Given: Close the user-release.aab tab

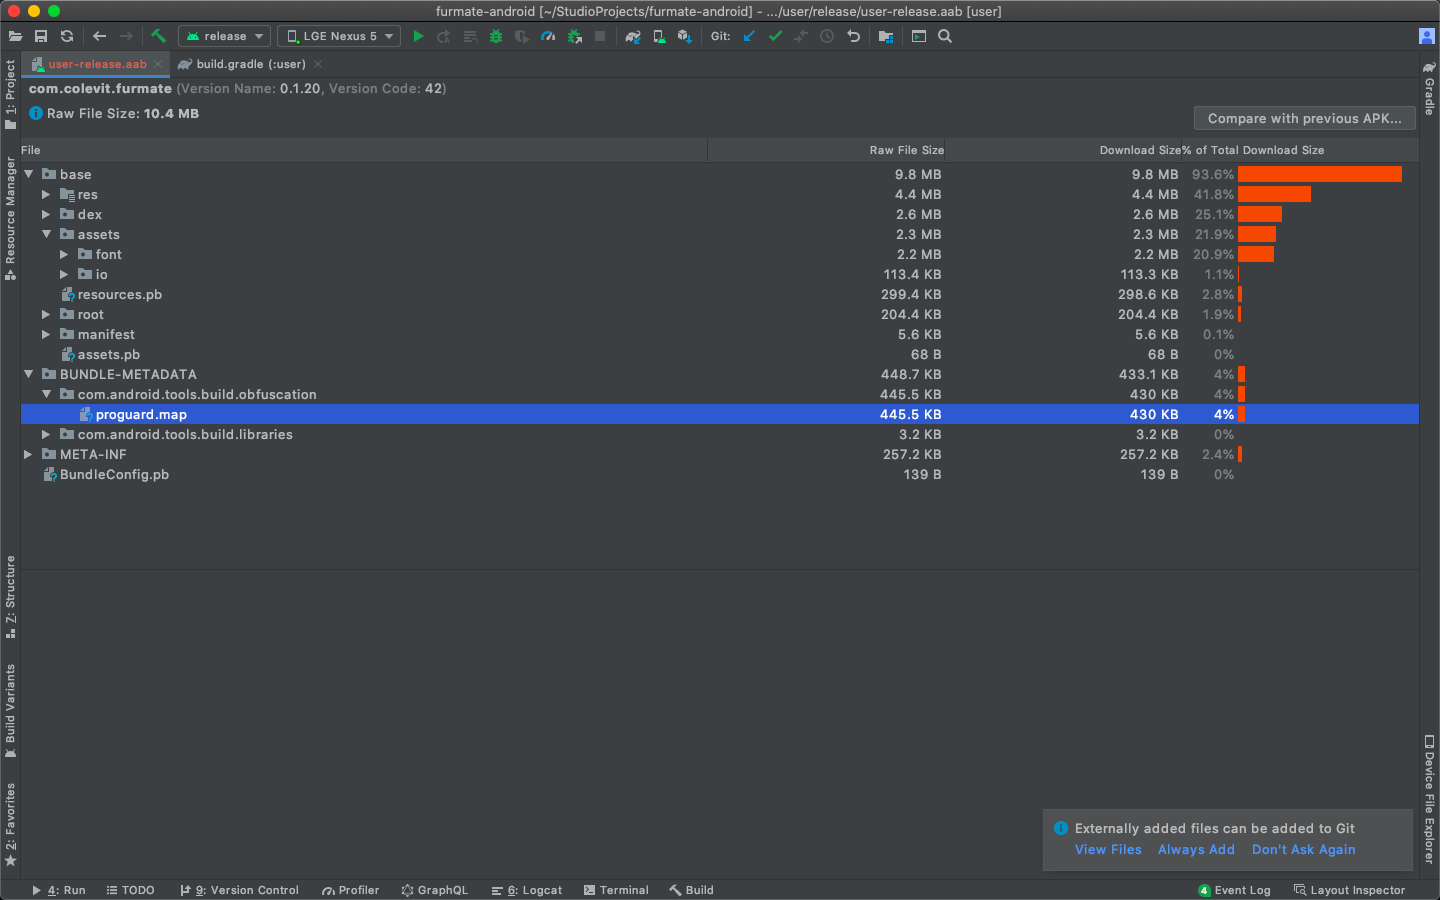Looking at the screenshot, I should point(158,64).
